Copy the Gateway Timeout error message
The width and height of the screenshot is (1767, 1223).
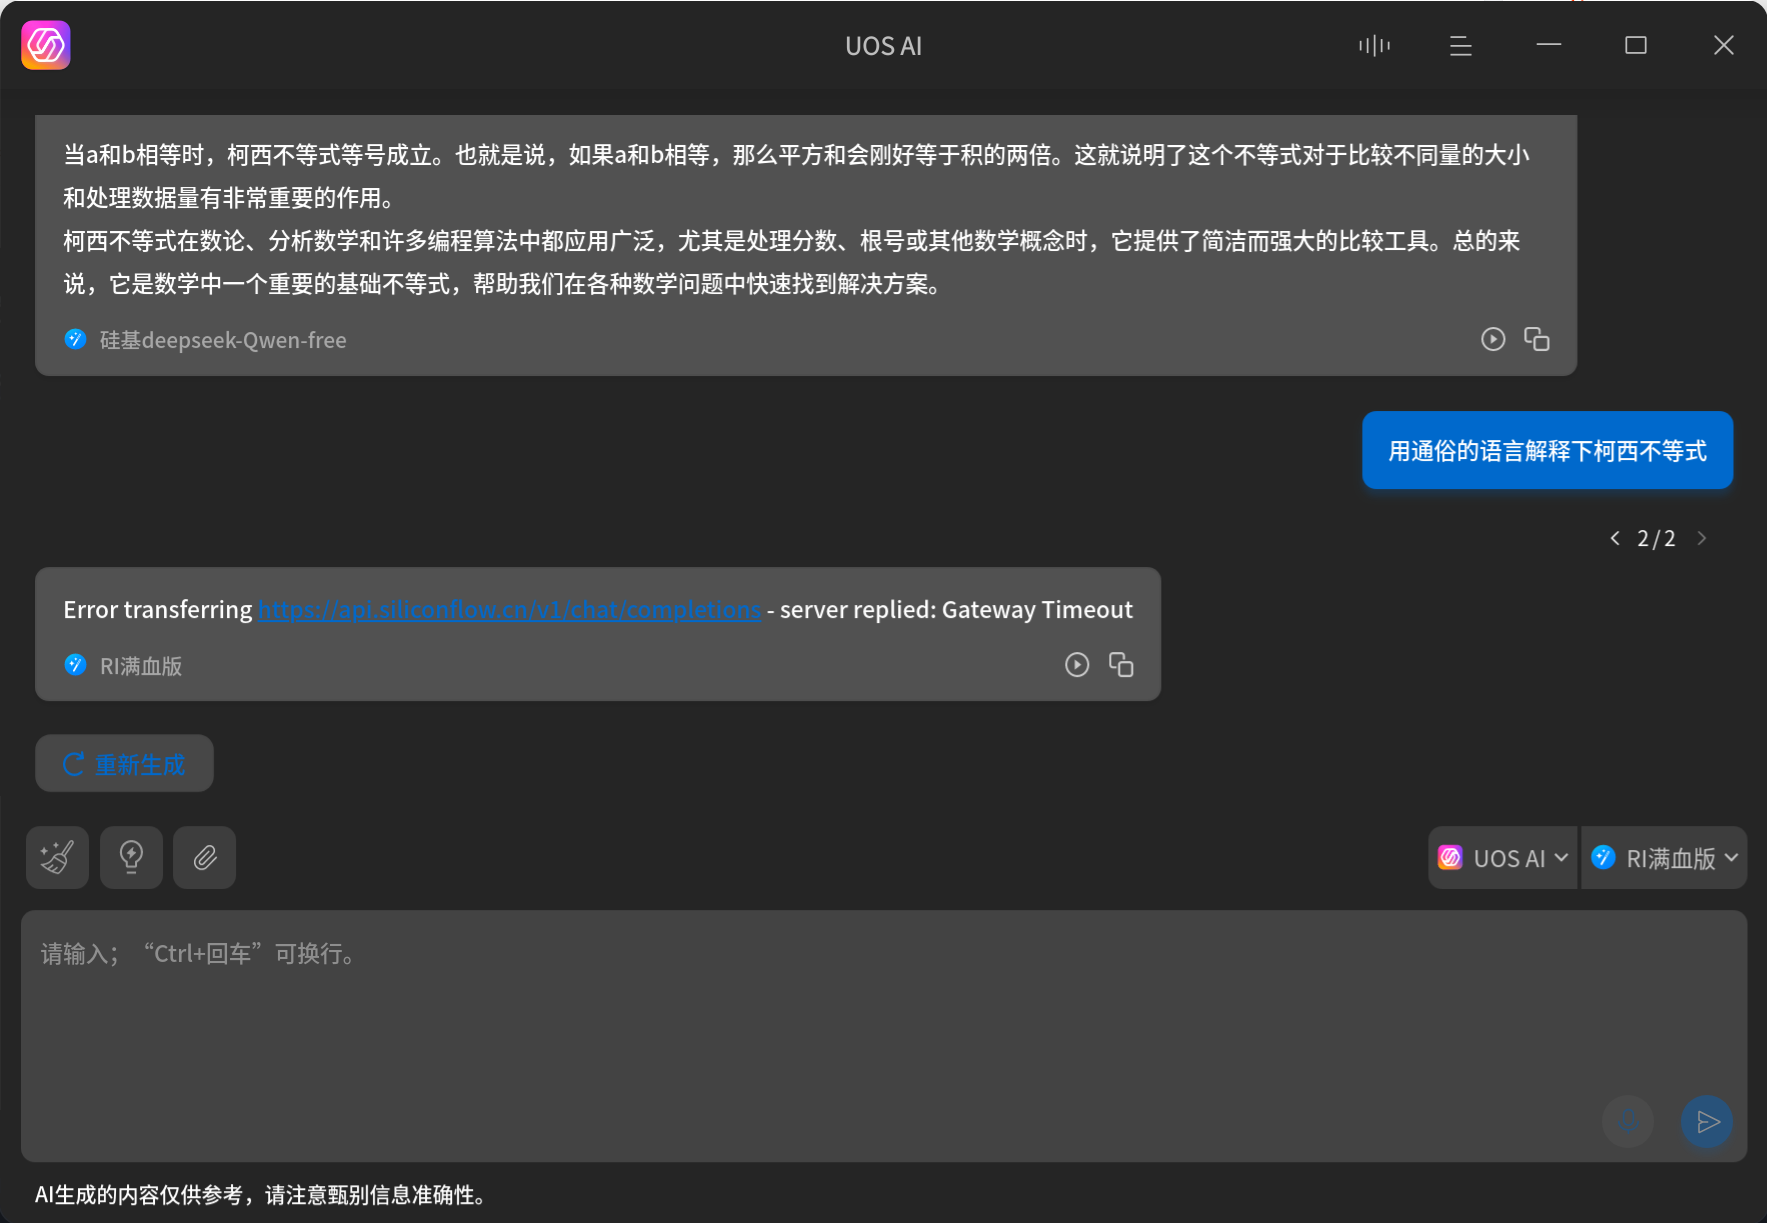tap(1121, 665)
